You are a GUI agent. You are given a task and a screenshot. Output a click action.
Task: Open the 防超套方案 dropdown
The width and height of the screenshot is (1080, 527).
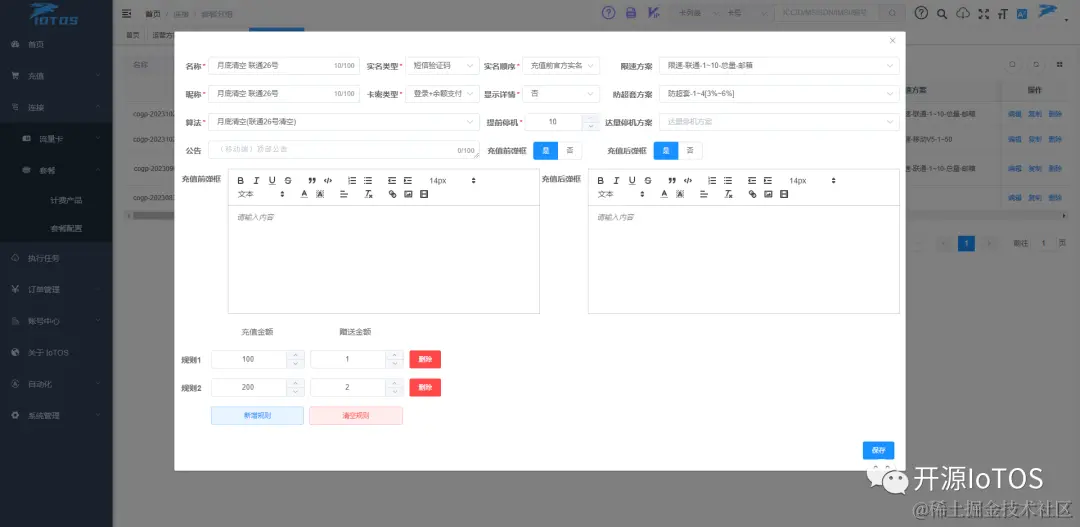pos(779,94)
